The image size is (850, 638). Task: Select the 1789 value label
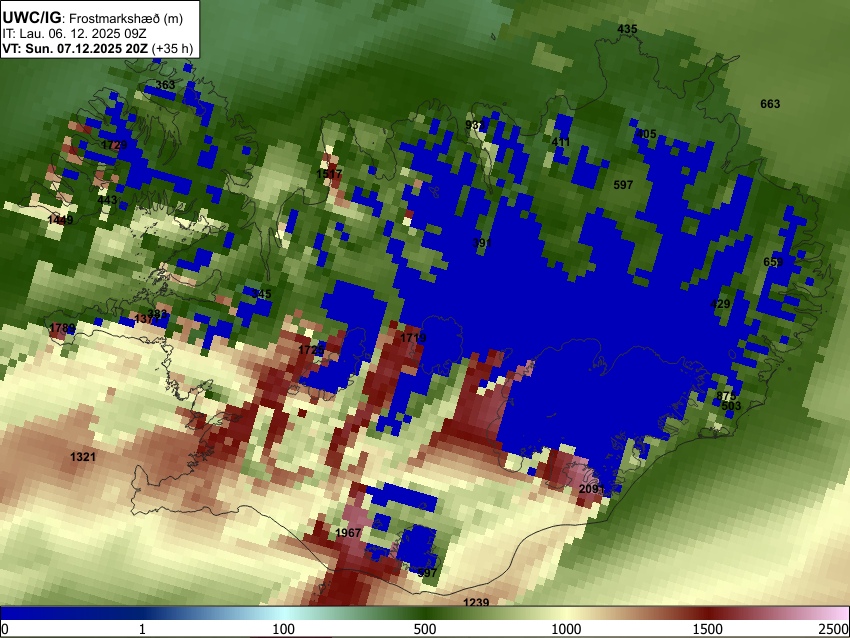pos(62,327)
